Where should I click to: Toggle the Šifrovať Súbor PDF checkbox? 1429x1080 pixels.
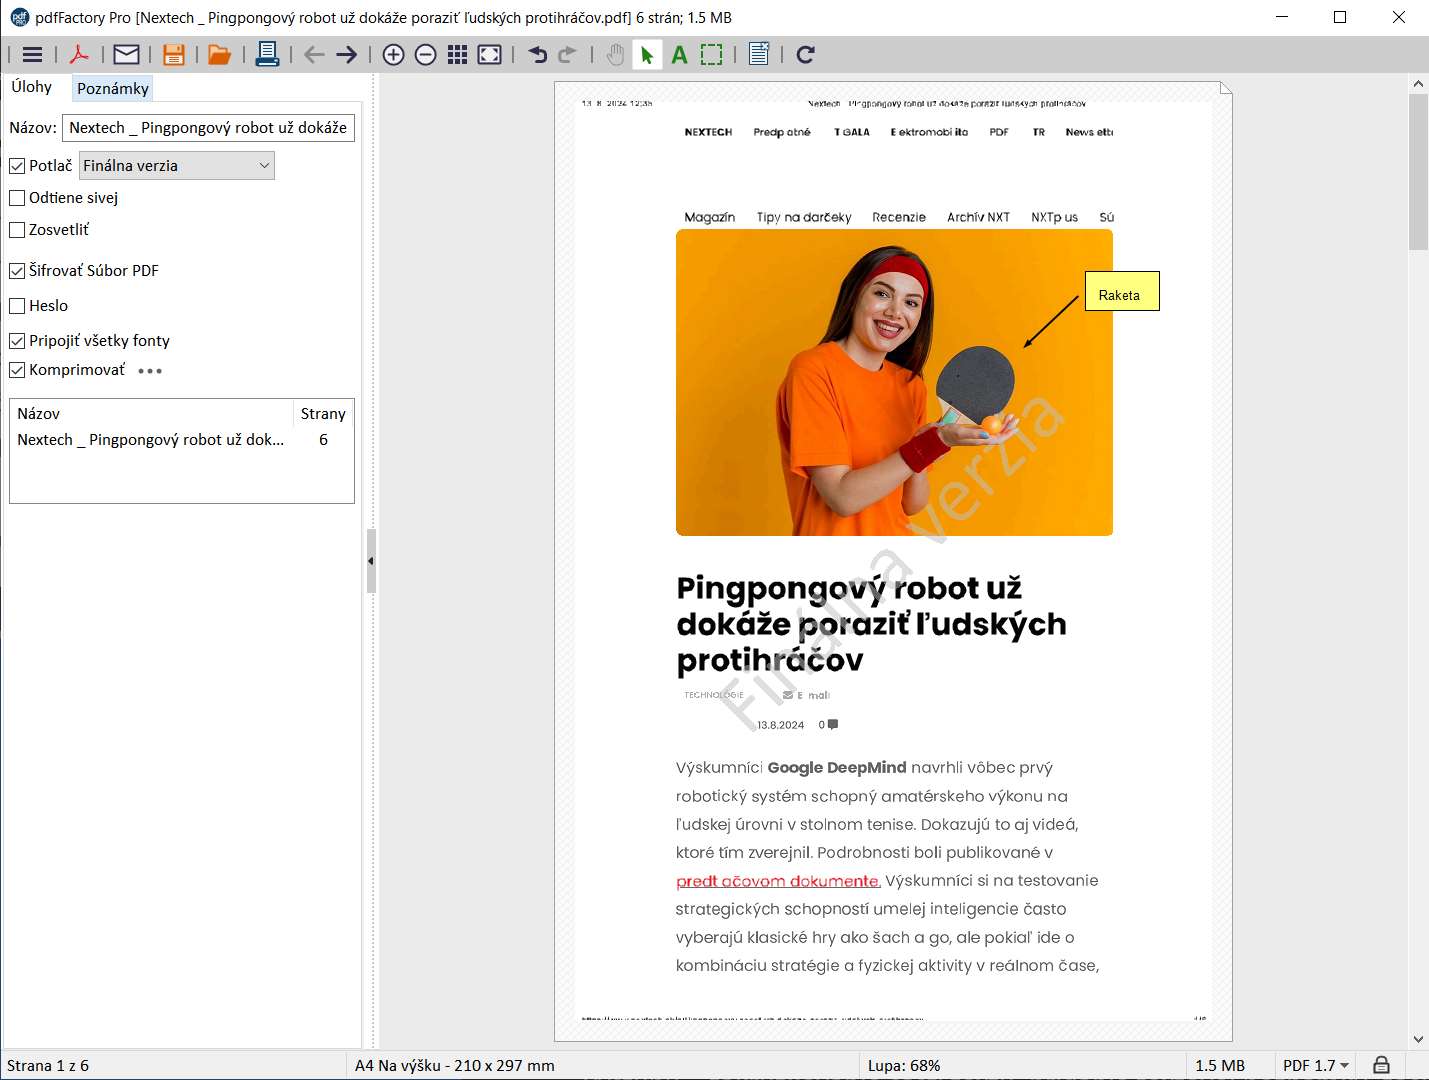[x=17, y=271]
